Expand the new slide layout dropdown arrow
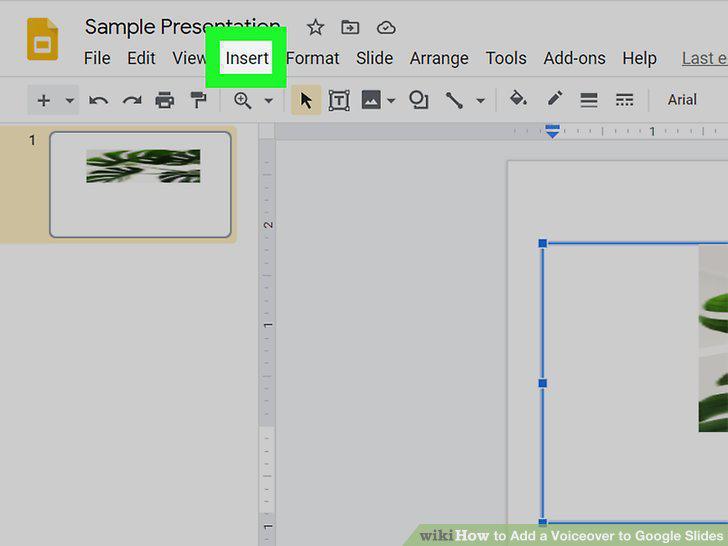This screenshot has height=546, width=728. point(70,100)
